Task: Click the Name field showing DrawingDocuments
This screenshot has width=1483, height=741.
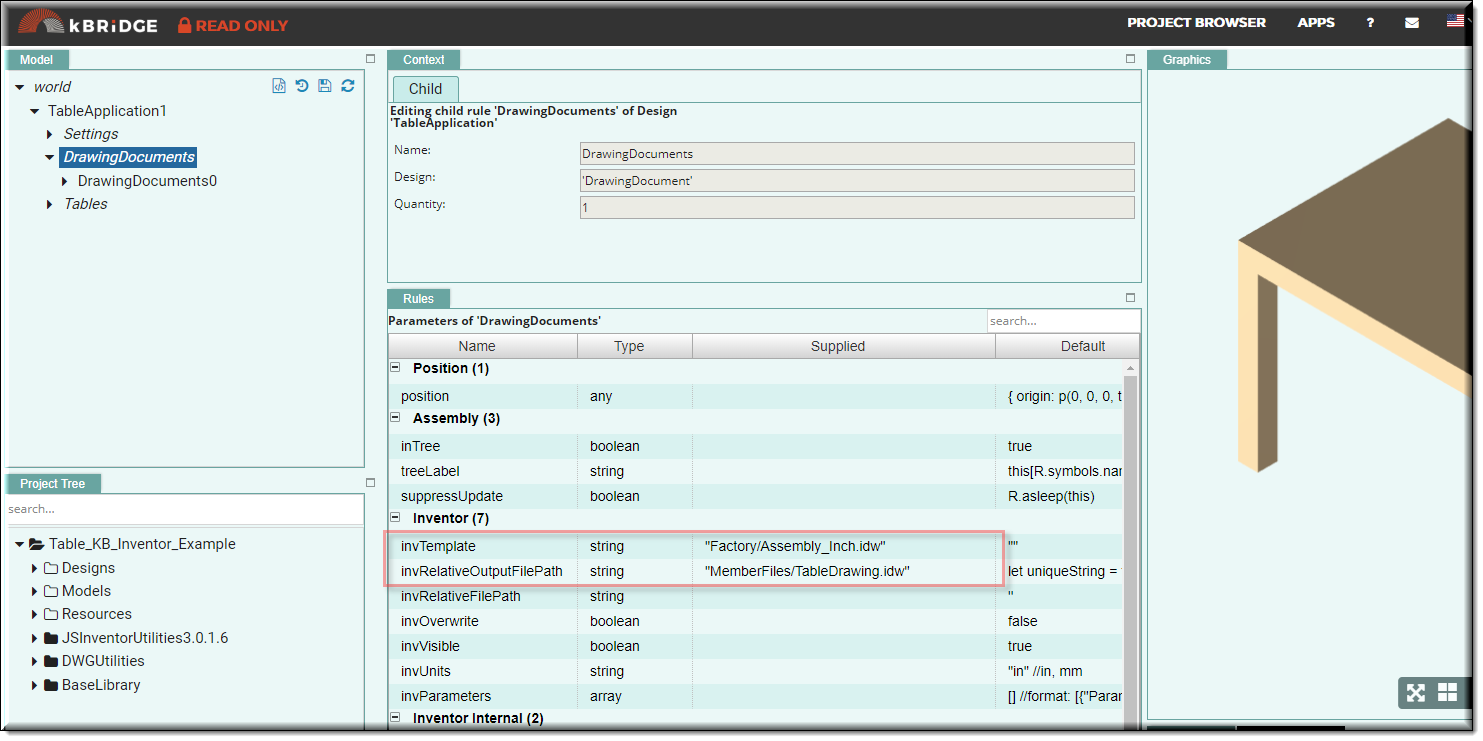Action: [x=857, y=153]
